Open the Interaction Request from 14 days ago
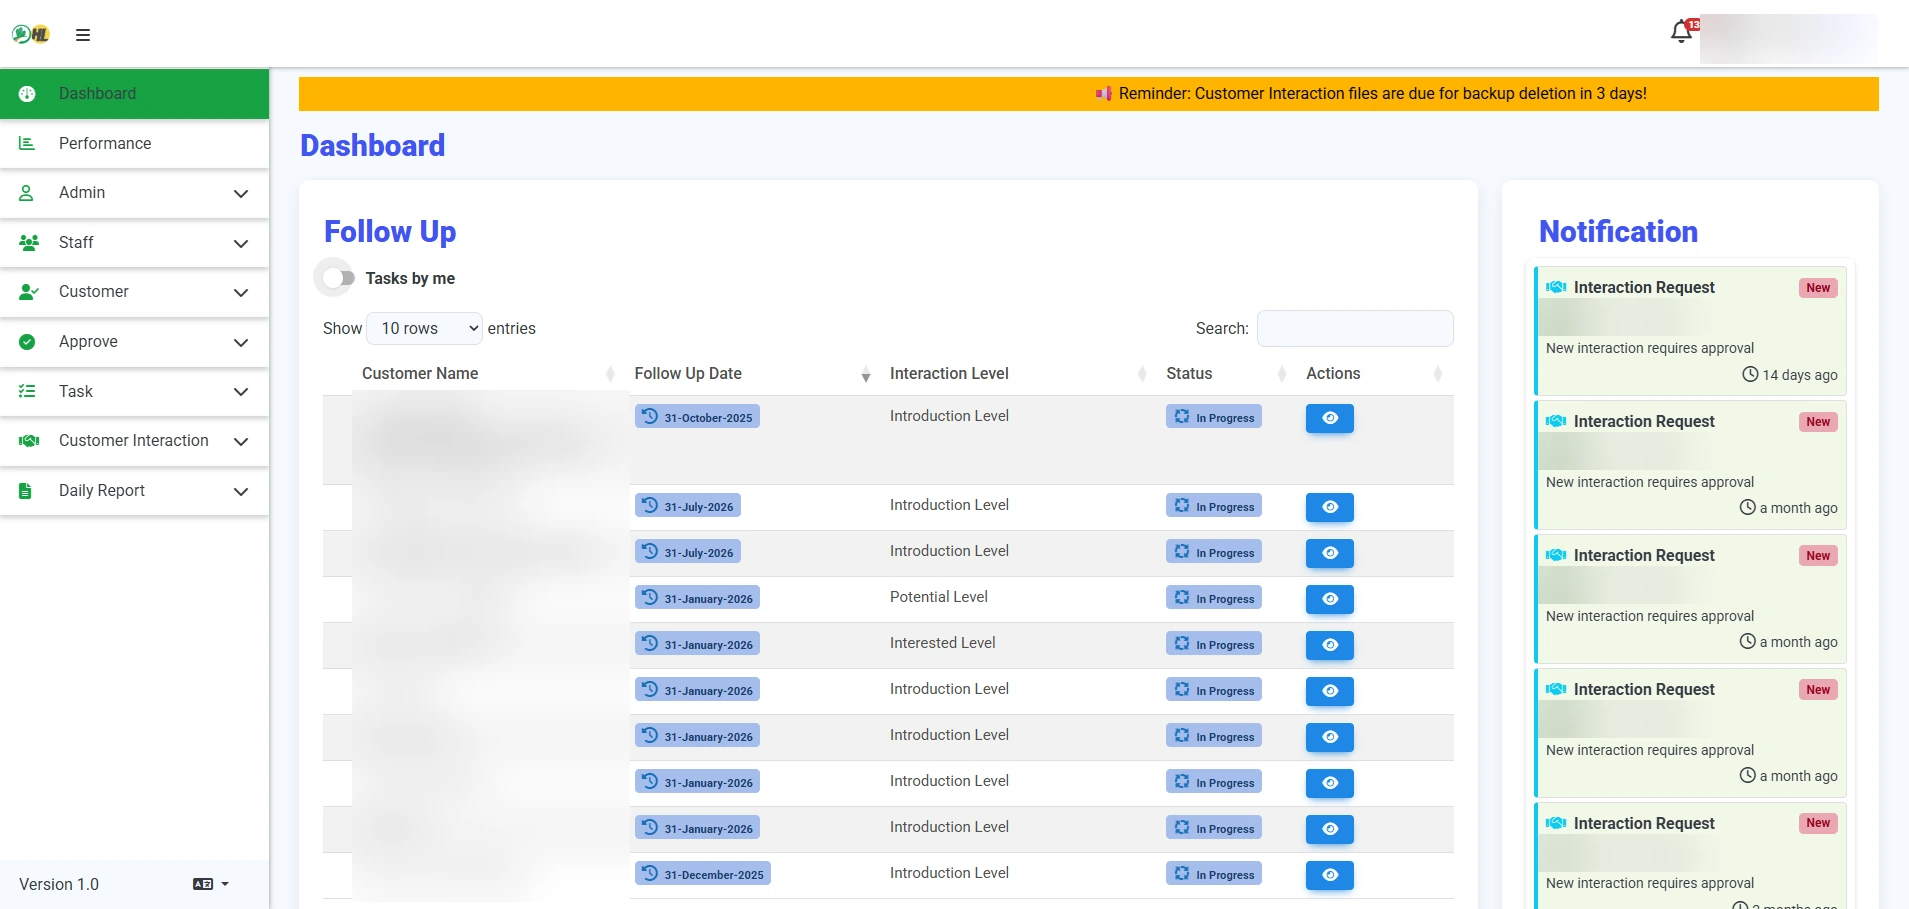The image size is (1909, 909). pyautogui.click(x=1691, y=331)
